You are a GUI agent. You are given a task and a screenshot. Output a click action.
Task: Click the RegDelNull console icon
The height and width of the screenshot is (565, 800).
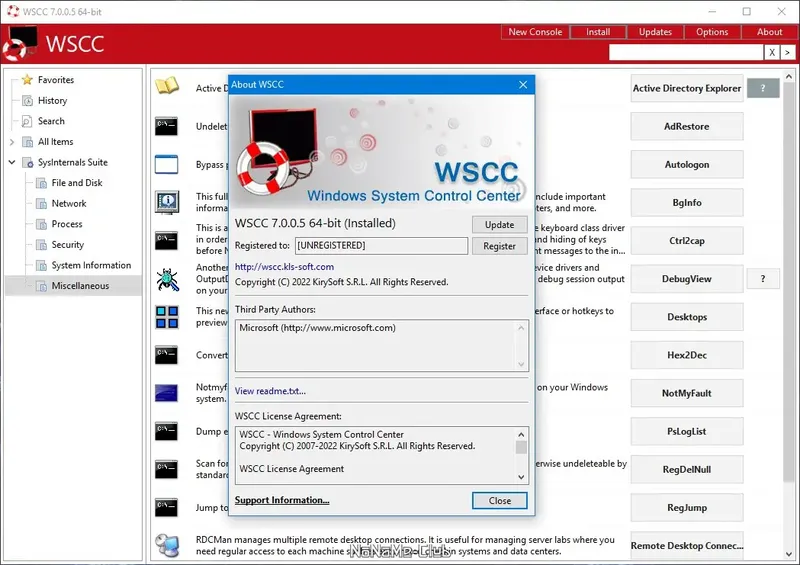pos(166,469)
